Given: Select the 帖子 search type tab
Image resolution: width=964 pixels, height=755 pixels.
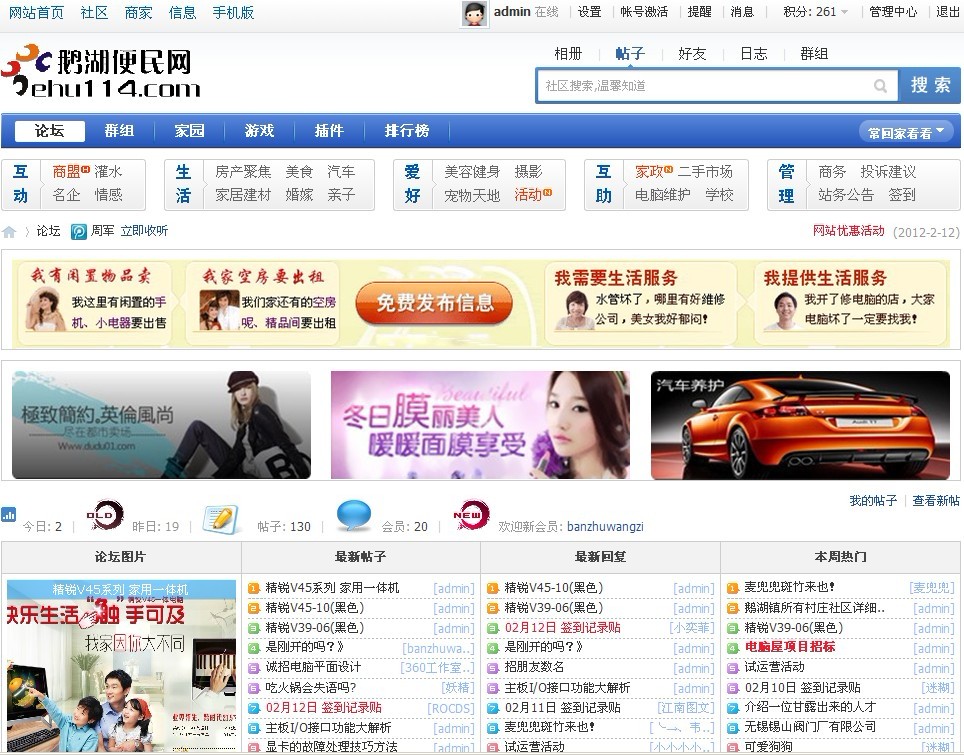Looking at the screenshot, I should [x=631, y=53].
